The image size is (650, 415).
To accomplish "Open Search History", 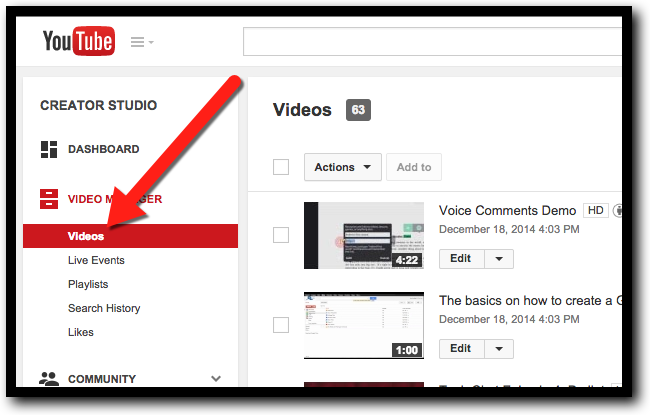I will pos(104,308).
